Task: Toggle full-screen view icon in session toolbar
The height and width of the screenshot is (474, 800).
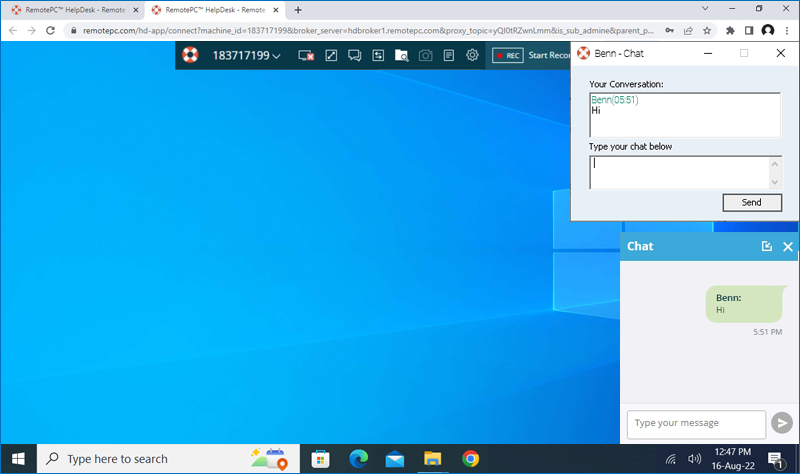Action: pyautogui.click(x=331, y=56)
